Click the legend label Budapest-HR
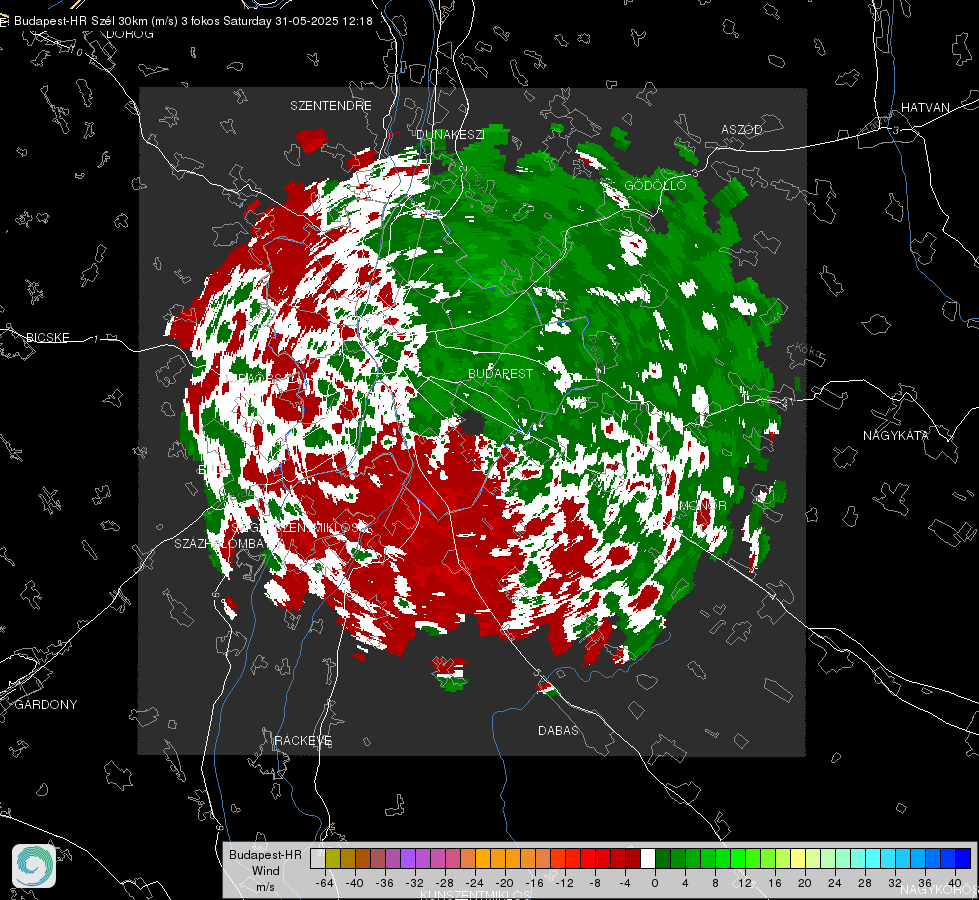Image resolution: width=979 pixels, height=900 pixels. click(265, 854)
